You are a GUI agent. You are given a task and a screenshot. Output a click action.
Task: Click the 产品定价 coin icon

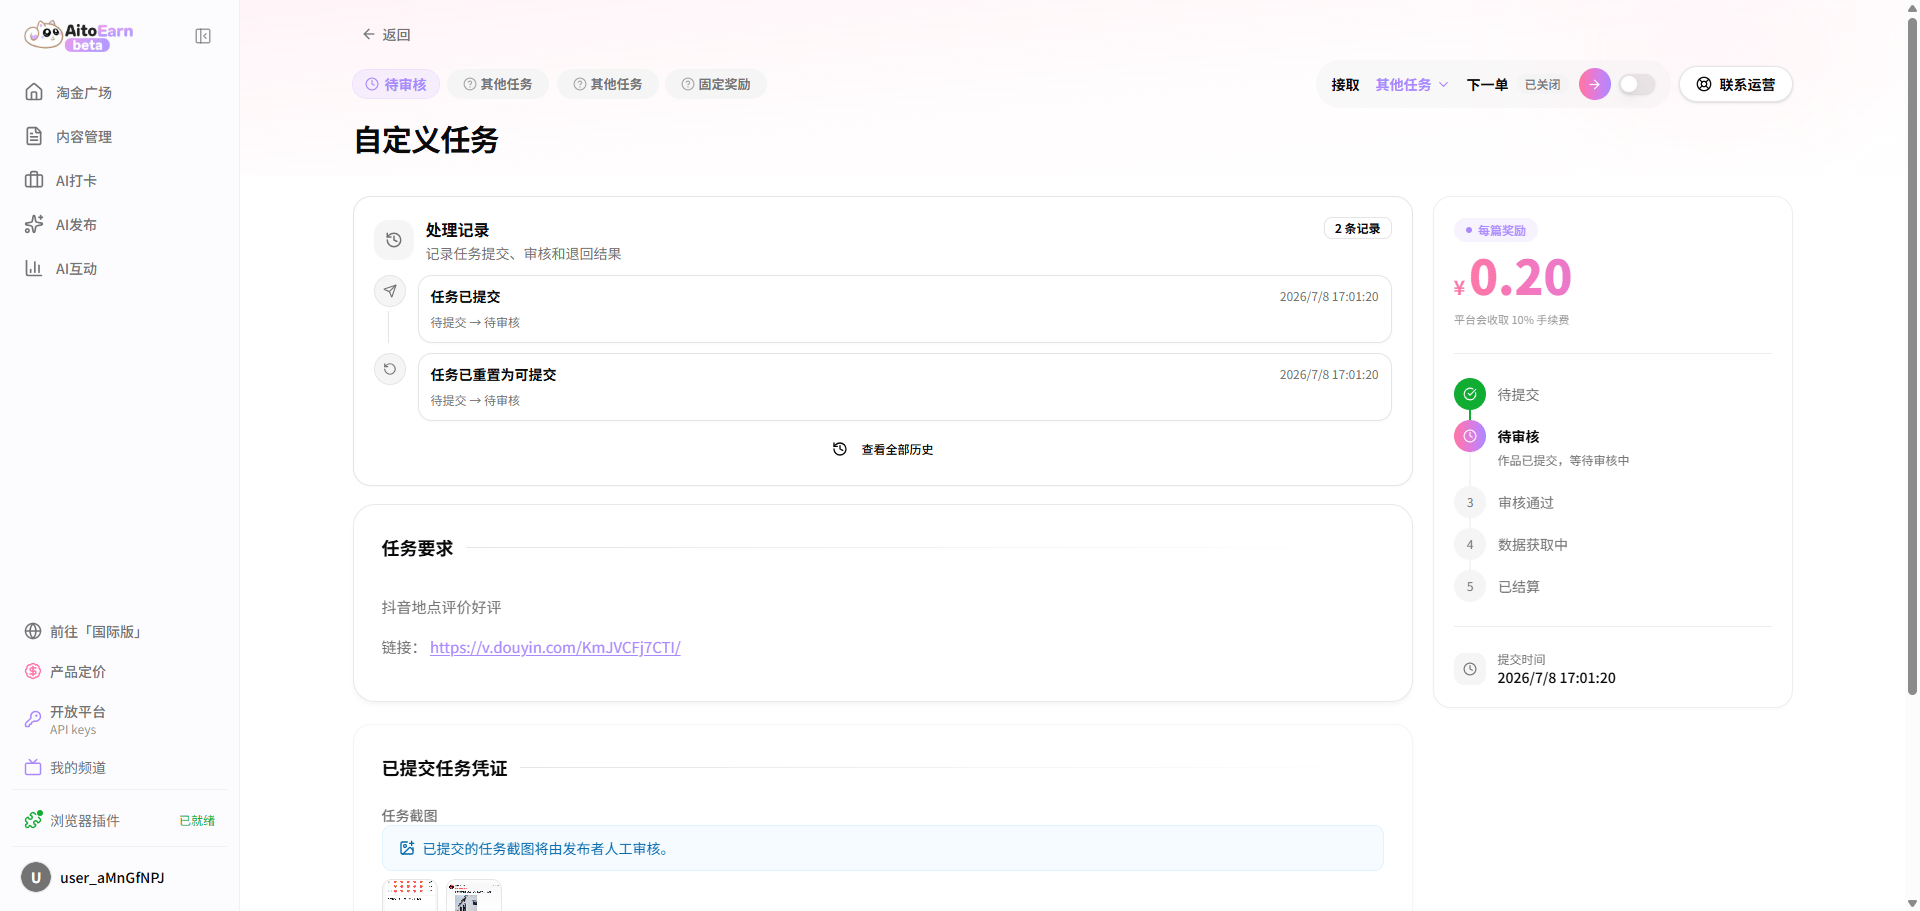33,671
